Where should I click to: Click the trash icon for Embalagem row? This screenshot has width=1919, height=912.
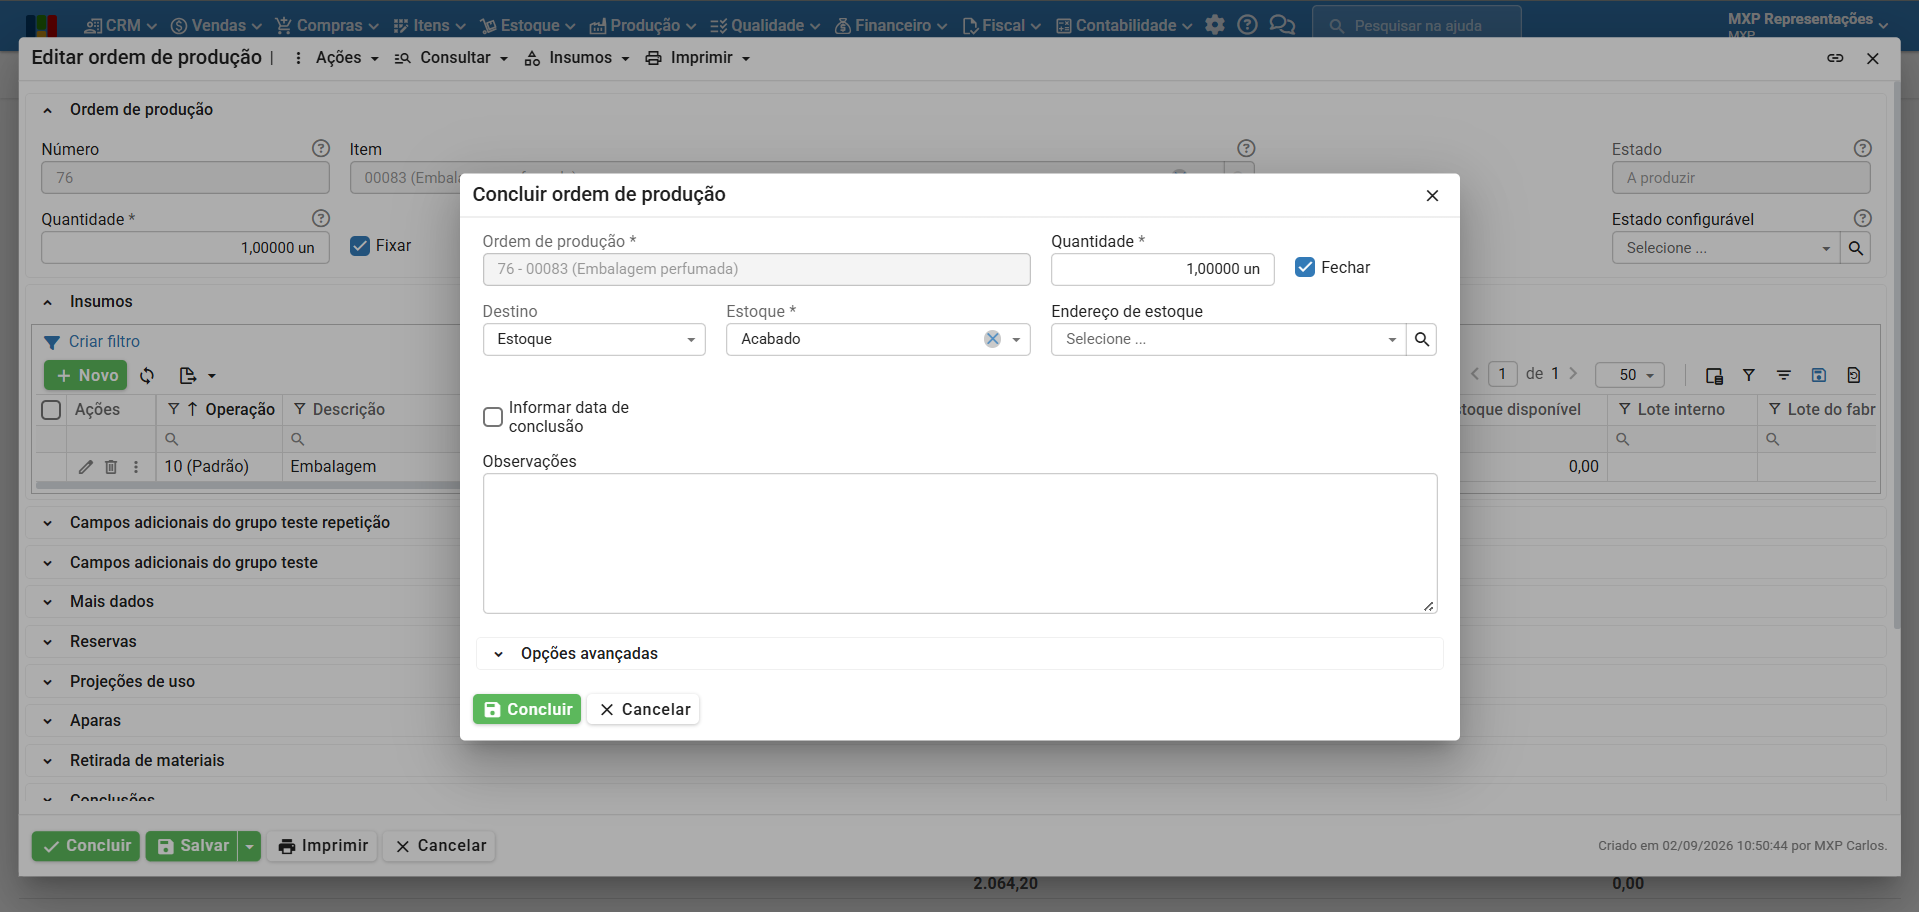coord(111,467)
